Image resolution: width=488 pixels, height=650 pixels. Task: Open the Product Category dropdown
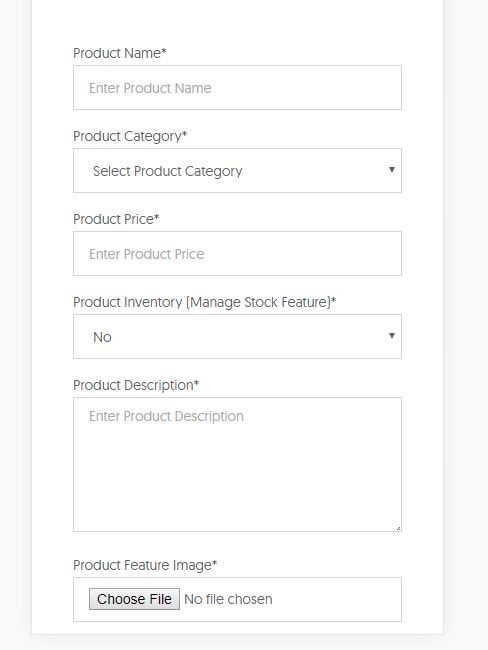(x=237, y=170)
